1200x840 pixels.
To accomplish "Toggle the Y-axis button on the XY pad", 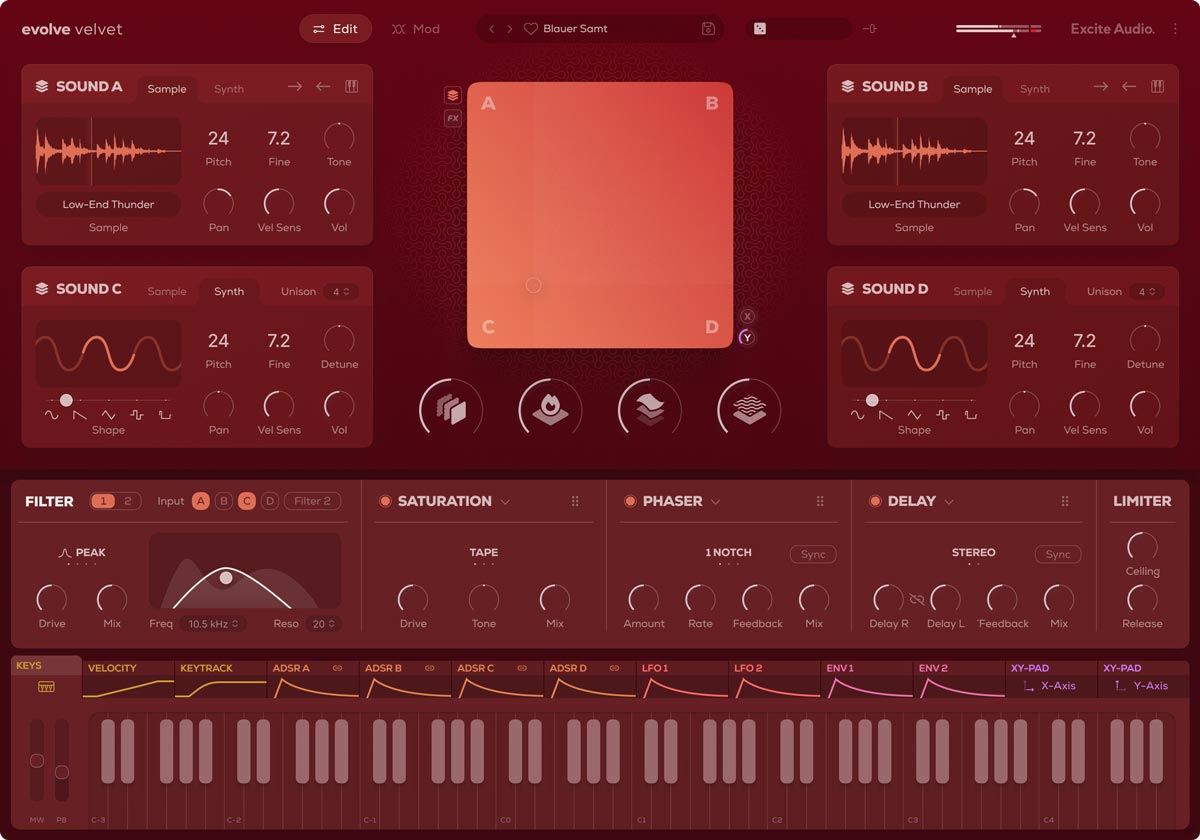I will (x=746, y=336).
